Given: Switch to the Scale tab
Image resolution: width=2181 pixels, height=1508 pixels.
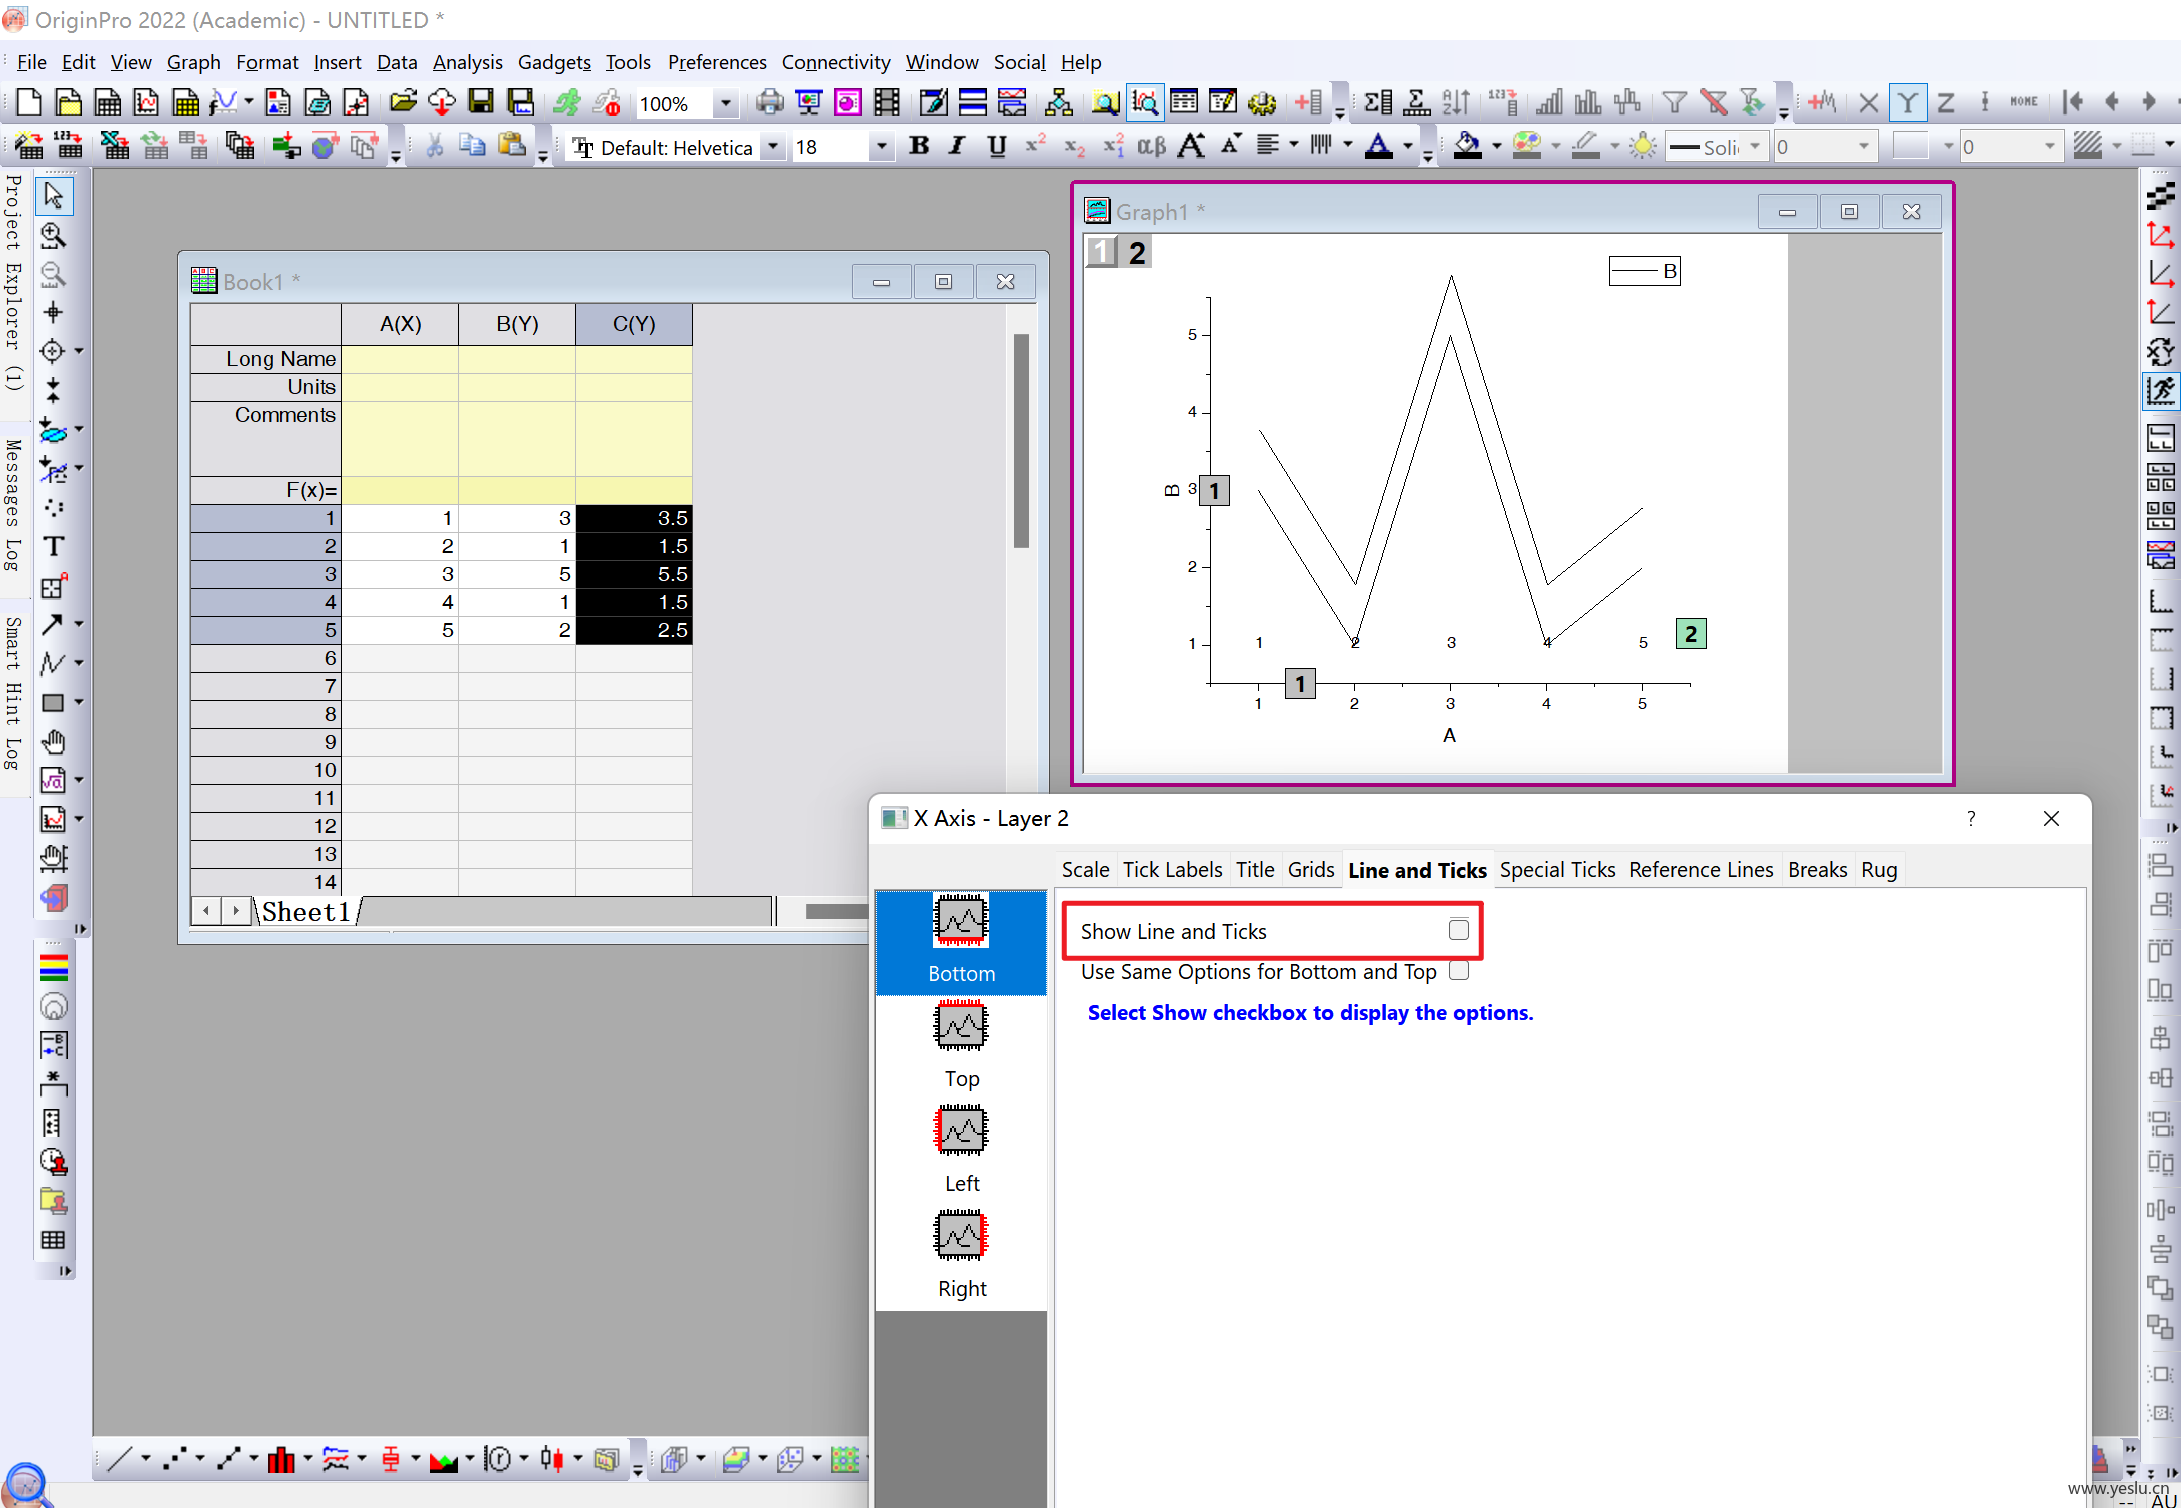Looking at the screenshot, I should tap(1085, 870).
